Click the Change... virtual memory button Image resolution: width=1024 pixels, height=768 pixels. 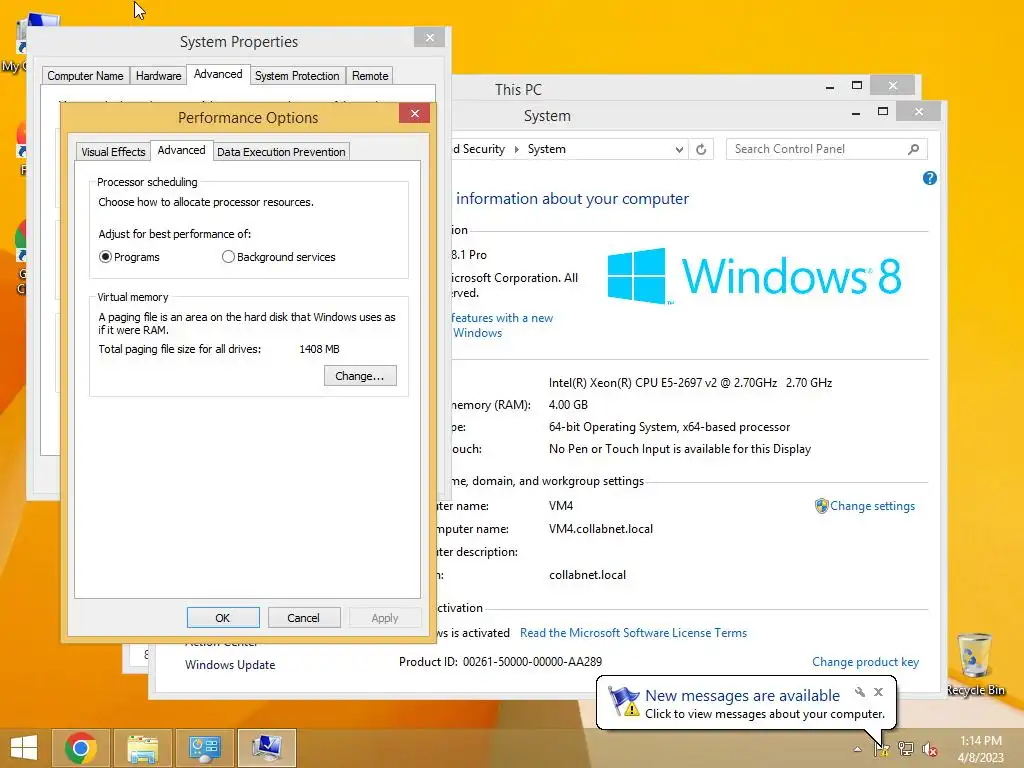[x=360, y=376]
